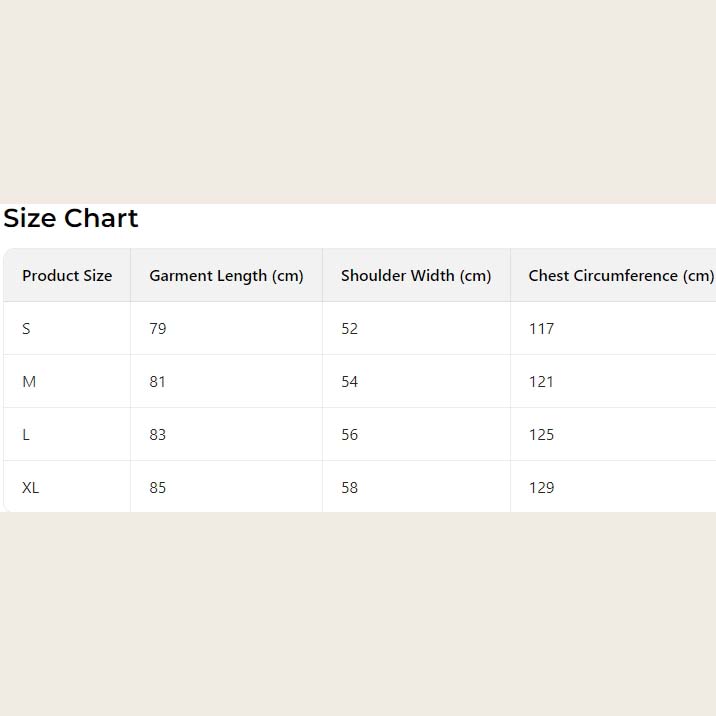The height and width of the screenshot is (716, 716).
Task: Click garment length value 81
Action: point(158,382)
